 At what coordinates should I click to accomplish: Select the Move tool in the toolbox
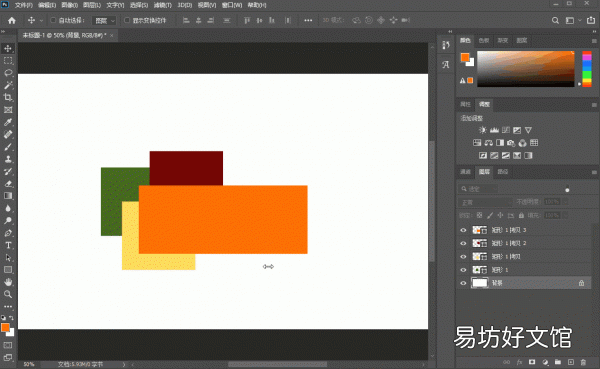(8, 48)
